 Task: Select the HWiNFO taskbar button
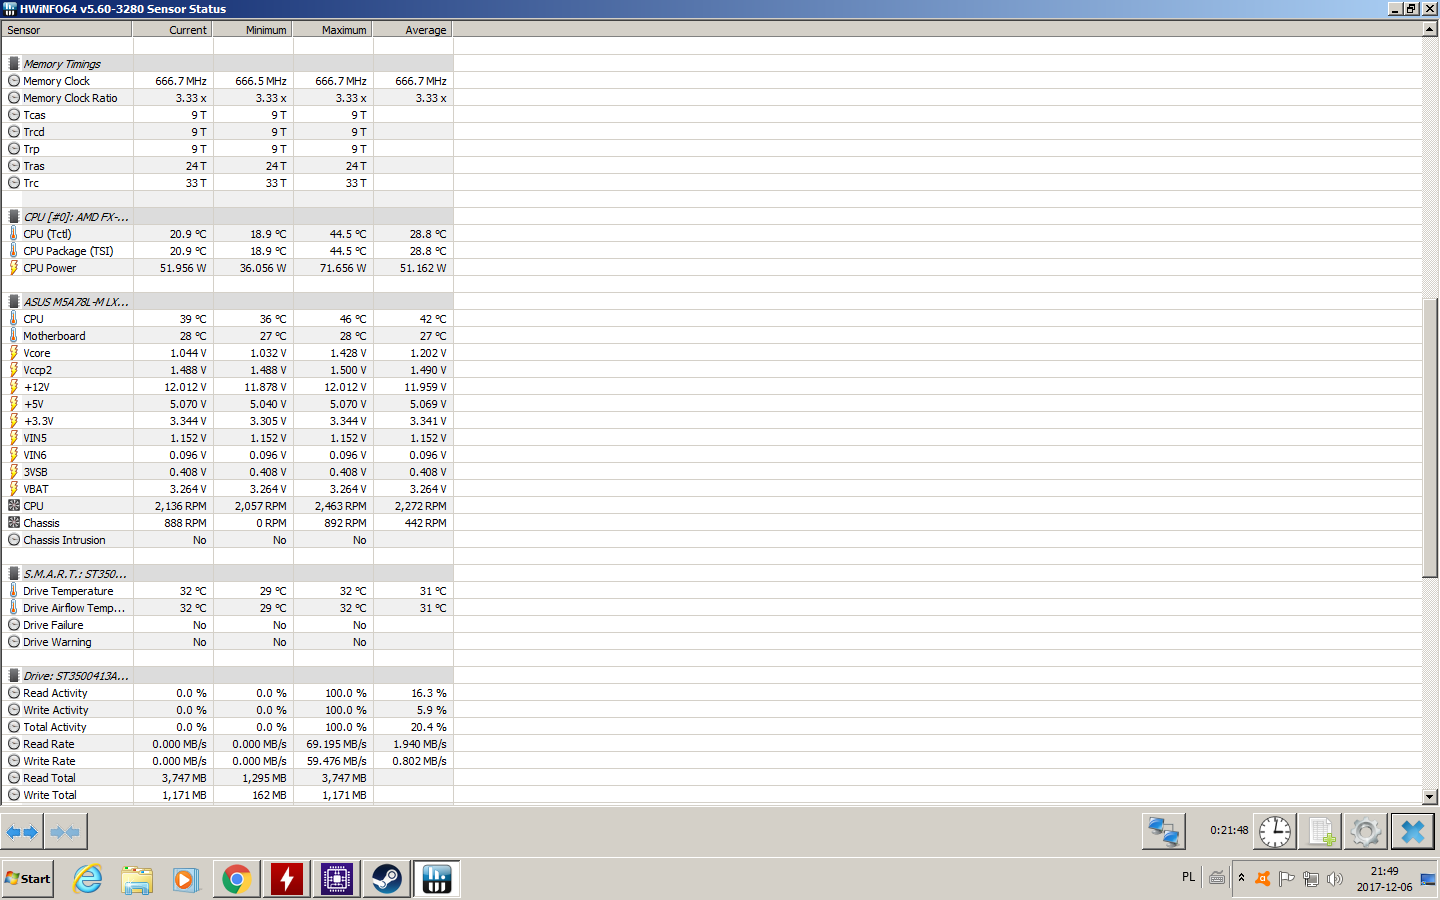point(437,879)
